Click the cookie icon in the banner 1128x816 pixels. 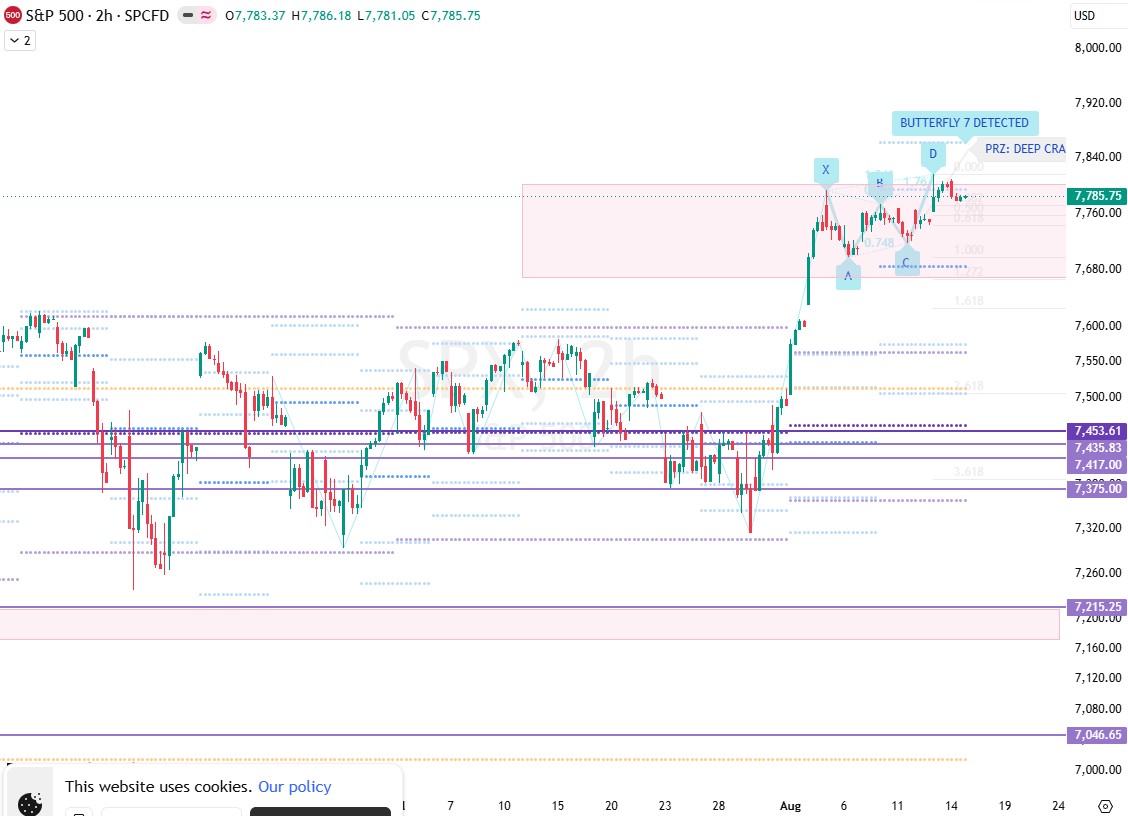click(29, 802)
